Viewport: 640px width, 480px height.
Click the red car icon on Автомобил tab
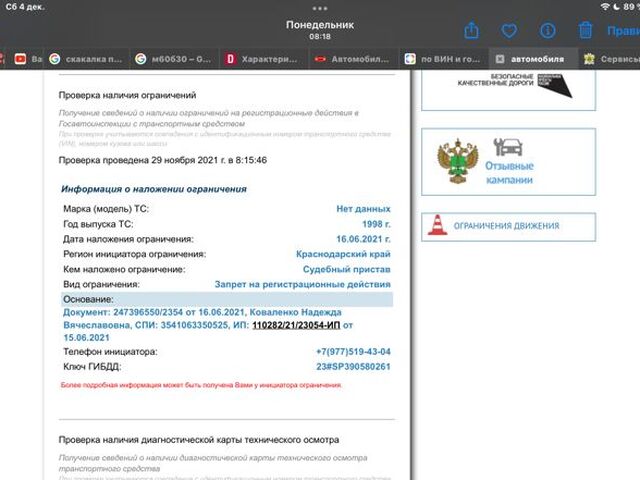320,59
